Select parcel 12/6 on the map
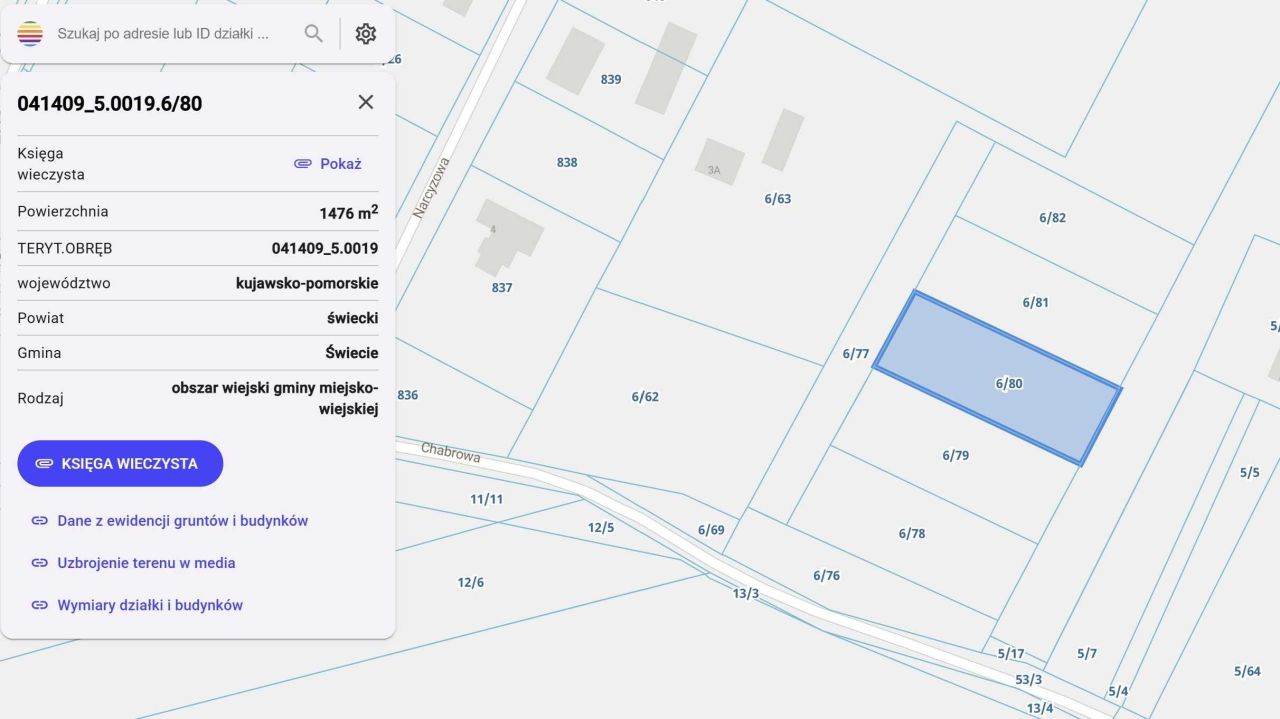Viewport: 1280px width, 719px height. click(471, 582)
